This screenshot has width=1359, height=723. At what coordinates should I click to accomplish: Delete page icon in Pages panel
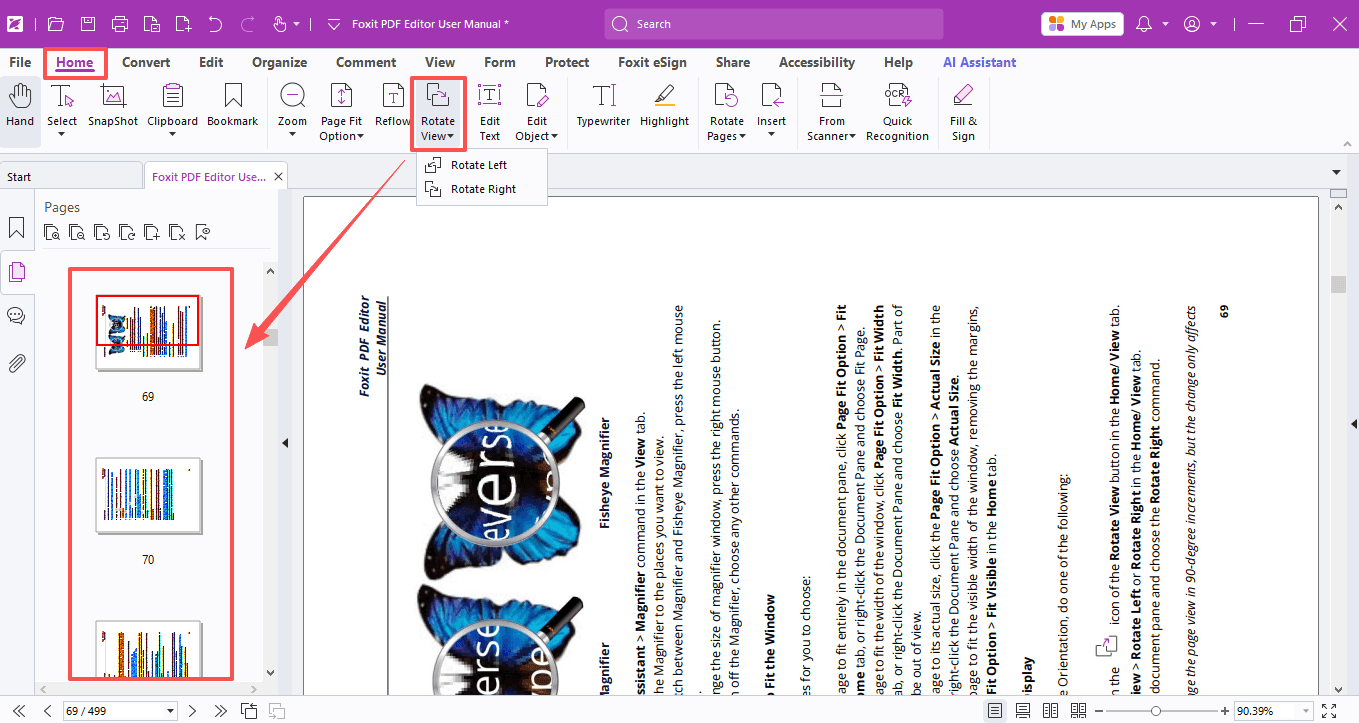point(177,233)
